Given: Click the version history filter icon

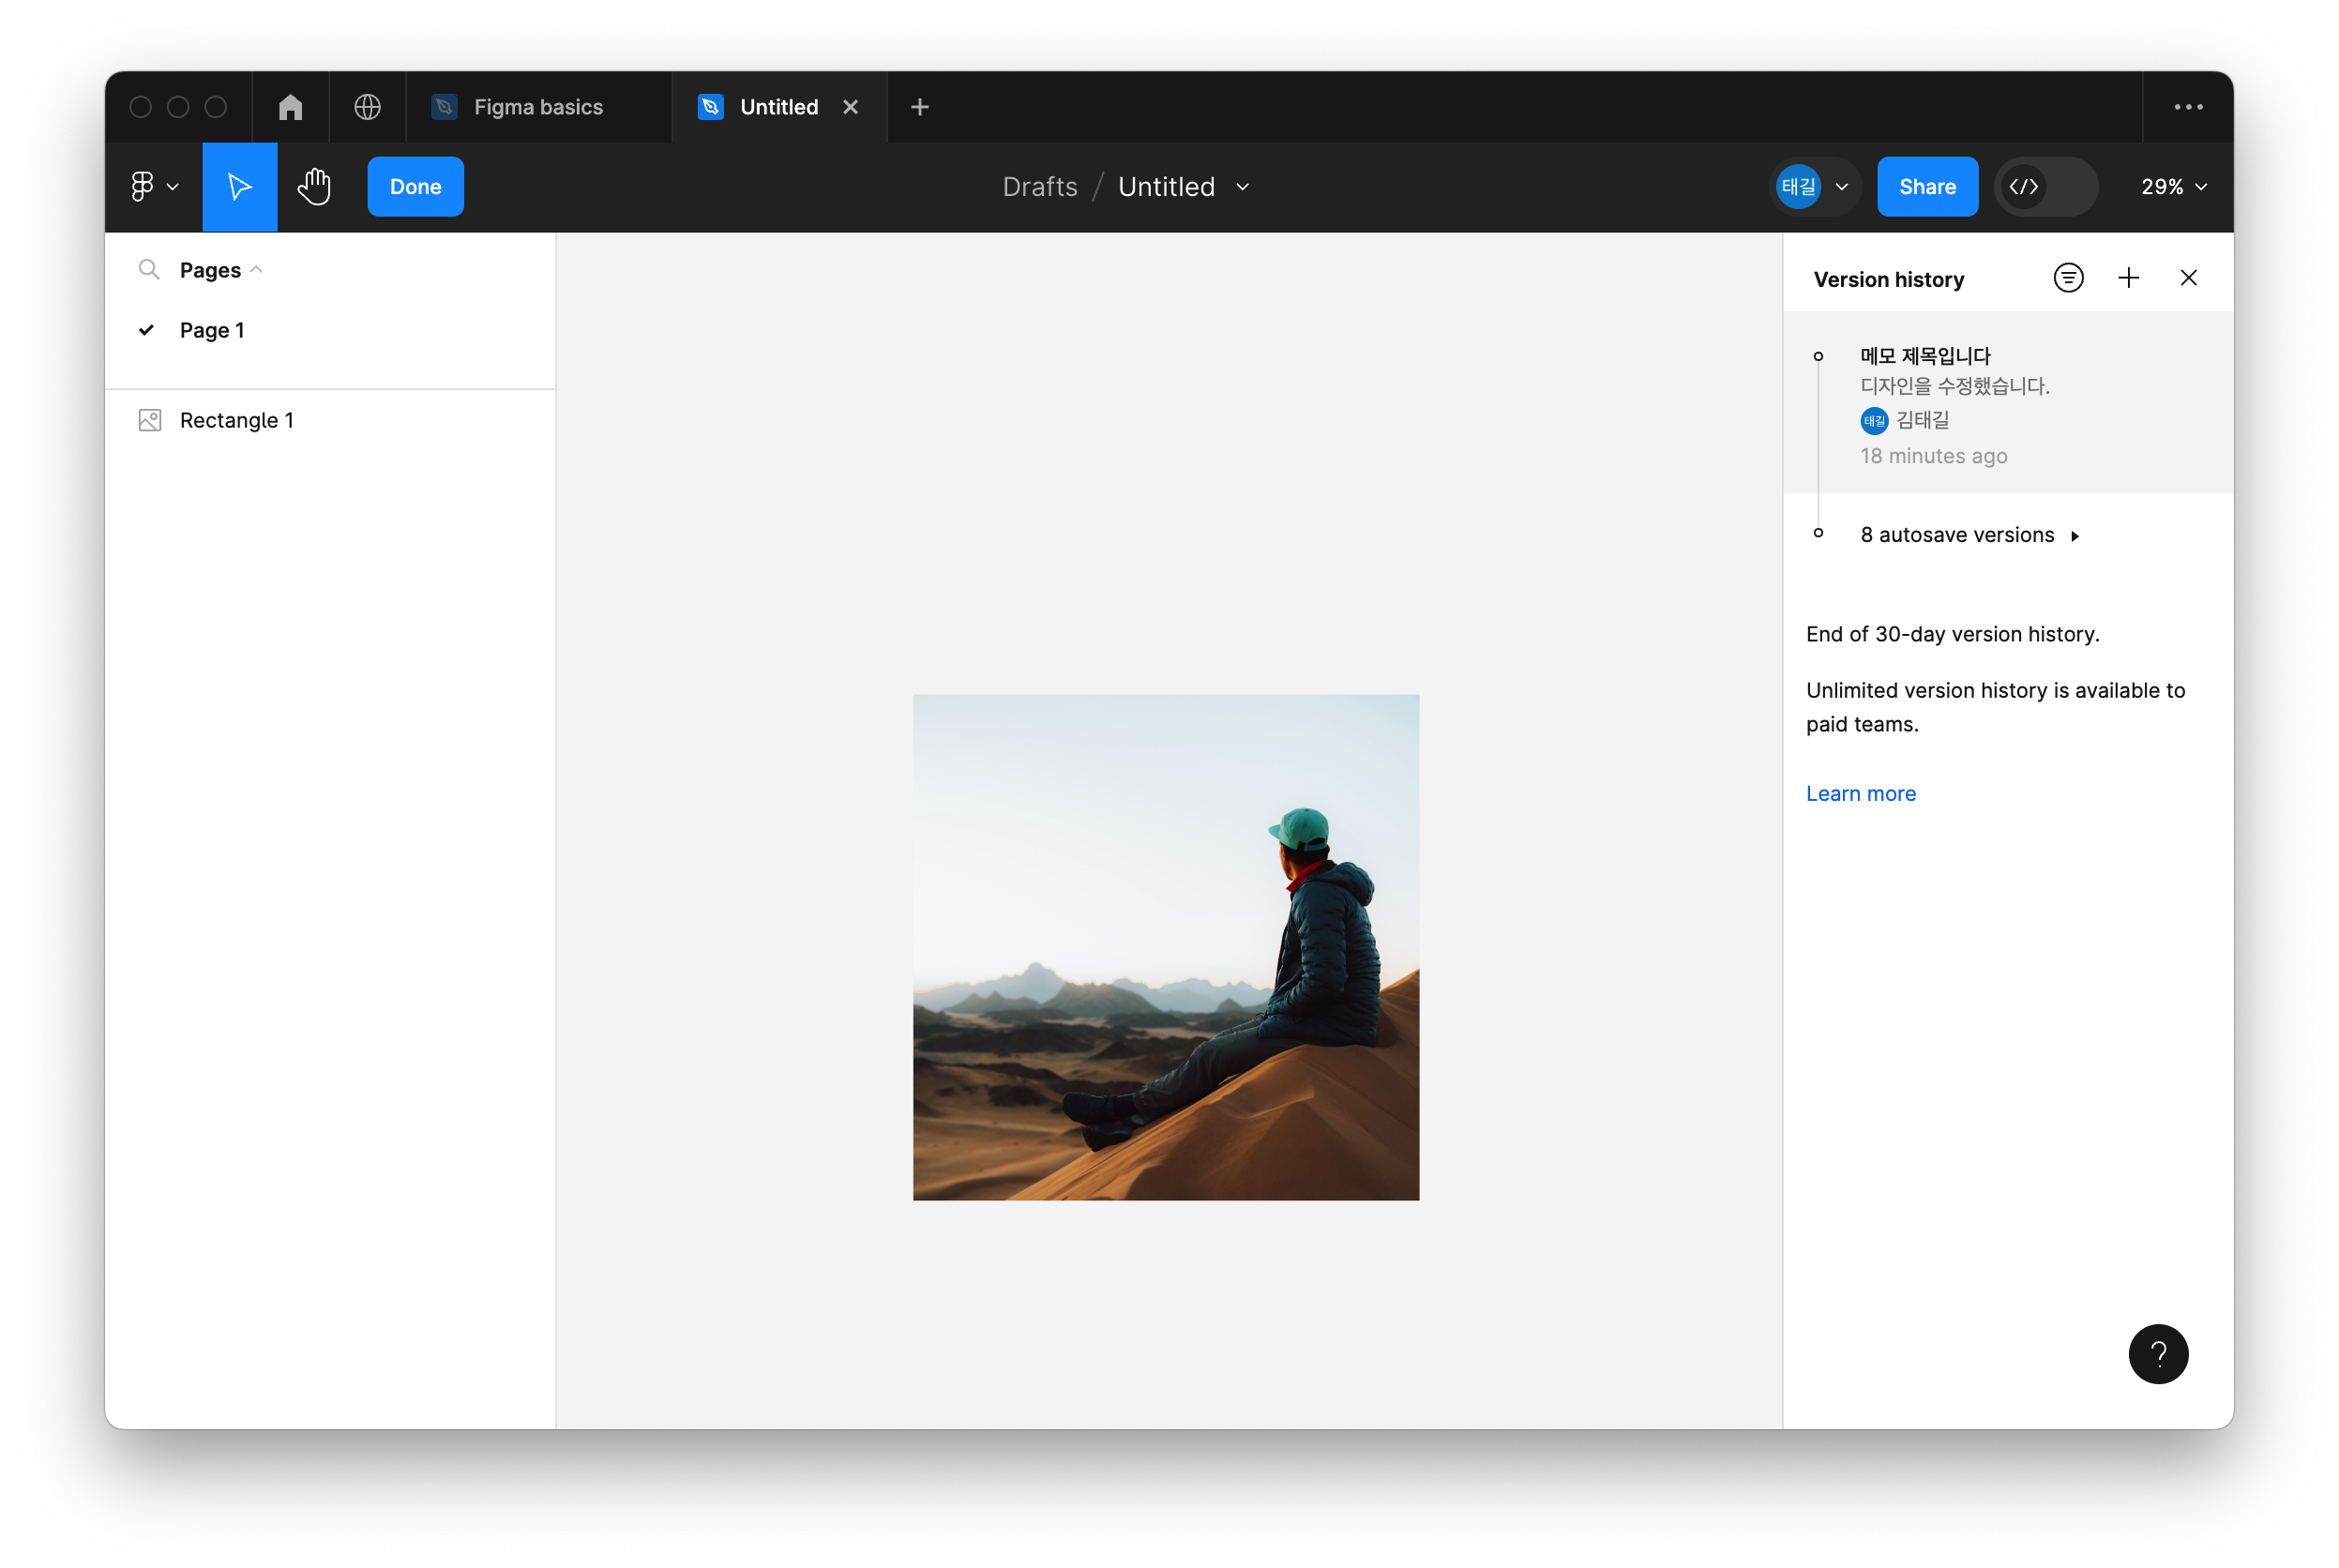Looking at the screenshot, I should [x=2068, y=278].
